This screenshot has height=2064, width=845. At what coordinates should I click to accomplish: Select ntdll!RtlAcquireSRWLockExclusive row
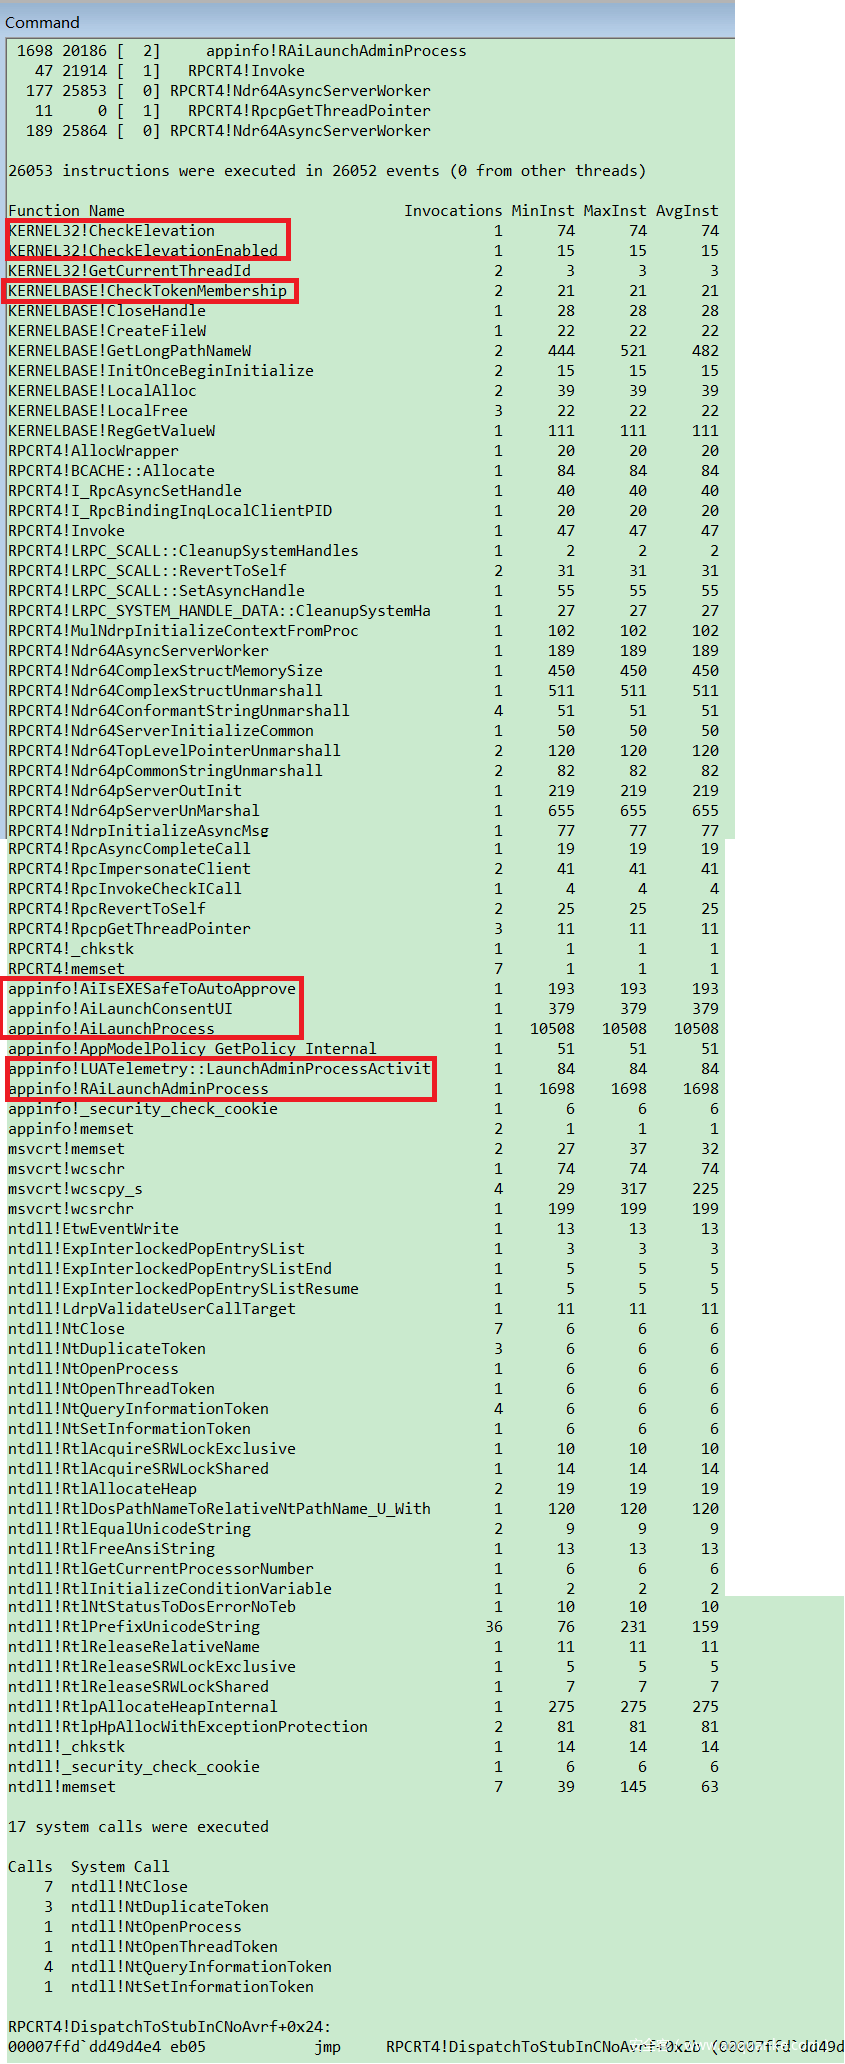coord(363,1448)
